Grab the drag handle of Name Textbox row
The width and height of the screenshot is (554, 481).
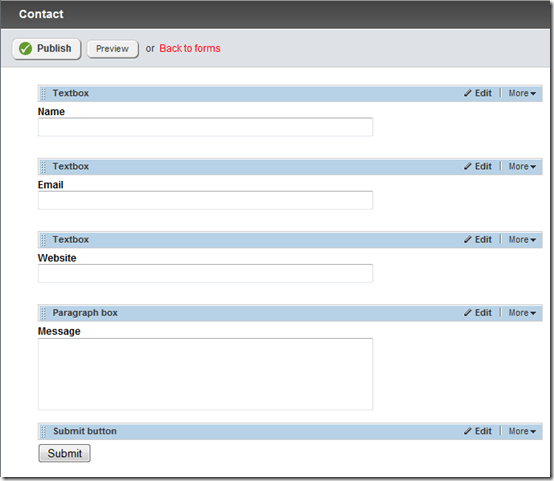(43, 93)
